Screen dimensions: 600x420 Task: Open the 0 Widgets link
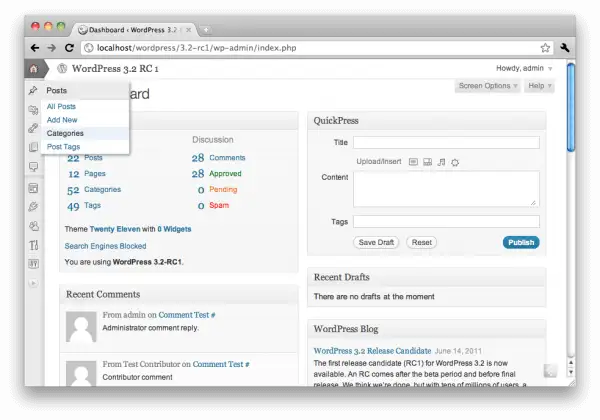pyautogui.click(x=174, y=229)
